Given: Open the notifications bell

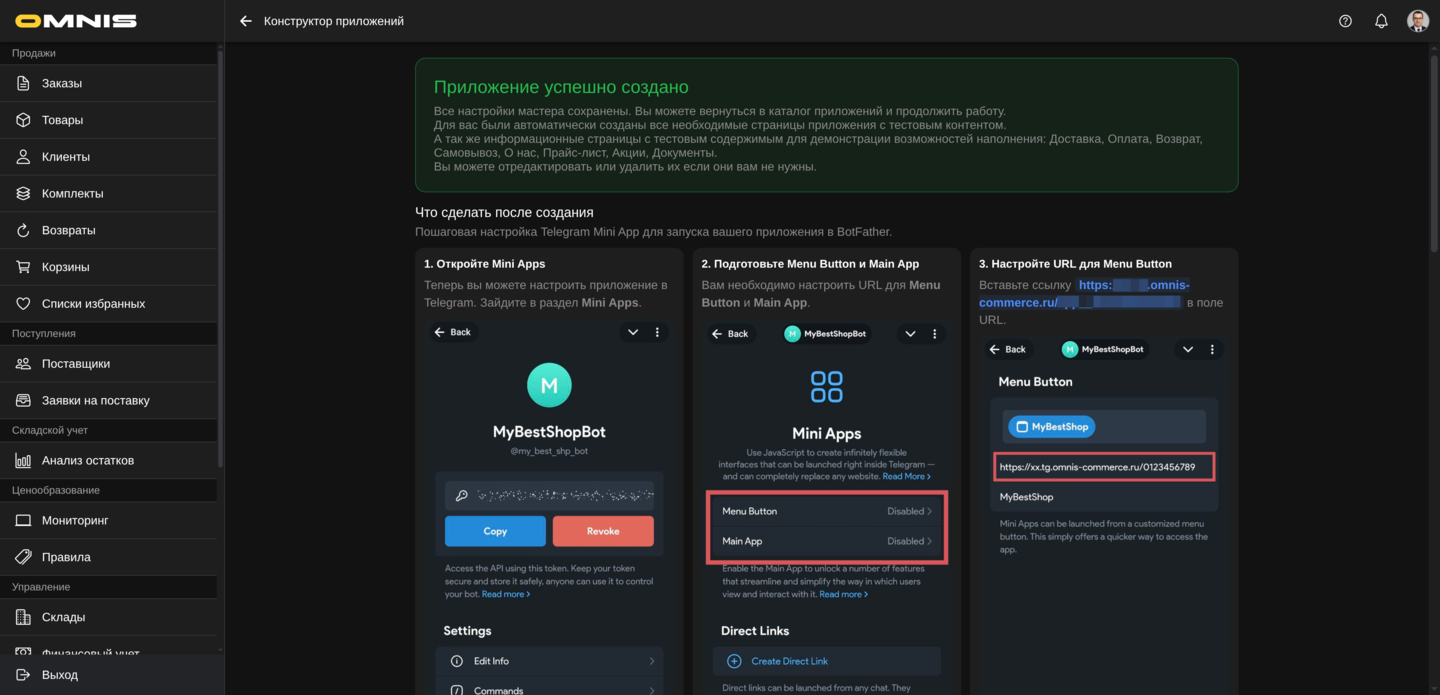Looking at the screenshot, I should coord(1381,21).
